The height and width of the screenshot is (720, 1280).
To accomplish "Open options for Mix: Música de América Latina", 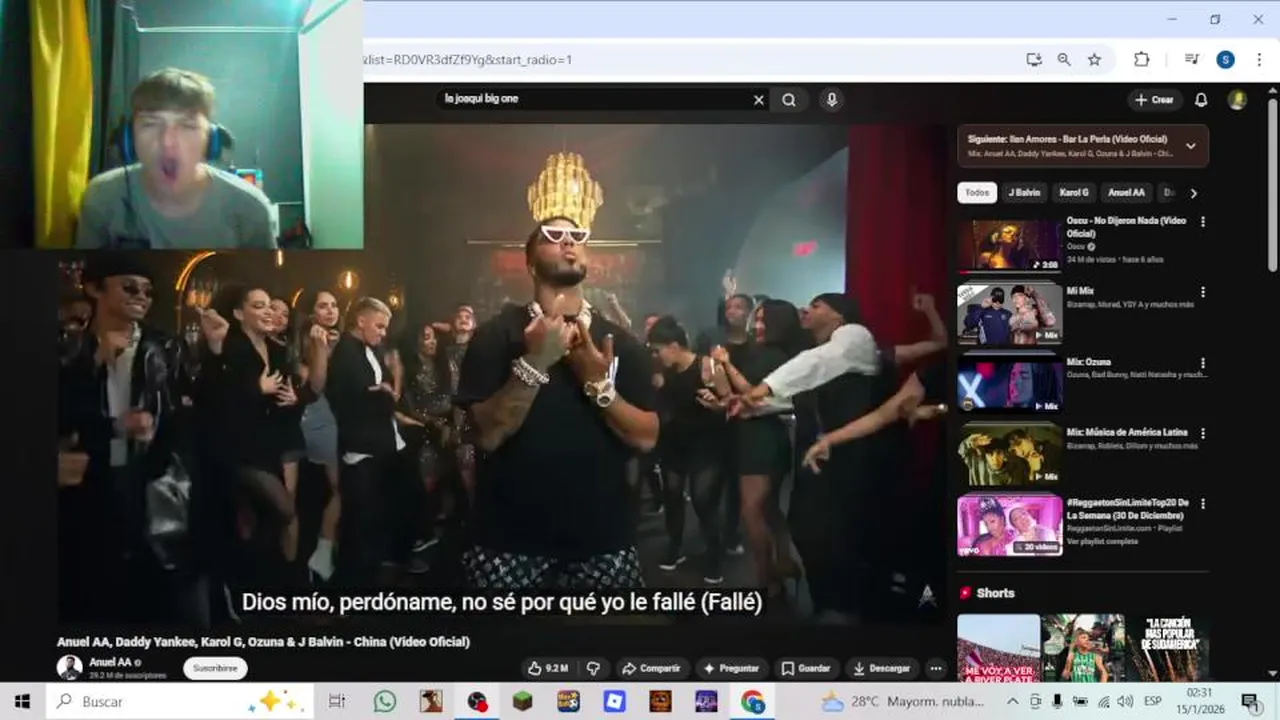I will (x=1203, y=434).
